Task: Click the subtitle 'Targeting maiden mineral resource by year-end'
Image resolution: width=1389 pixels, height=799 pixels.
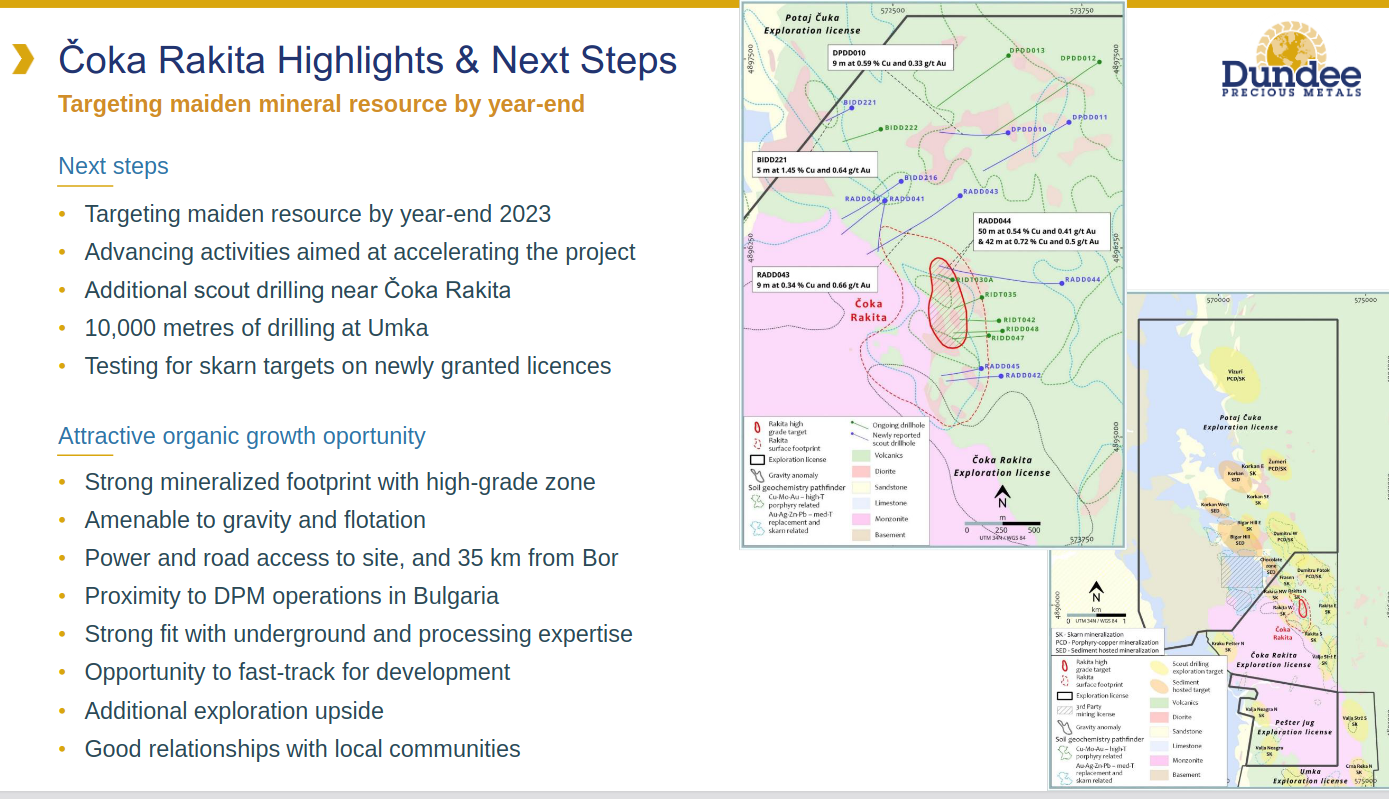Action: (321, 104)
